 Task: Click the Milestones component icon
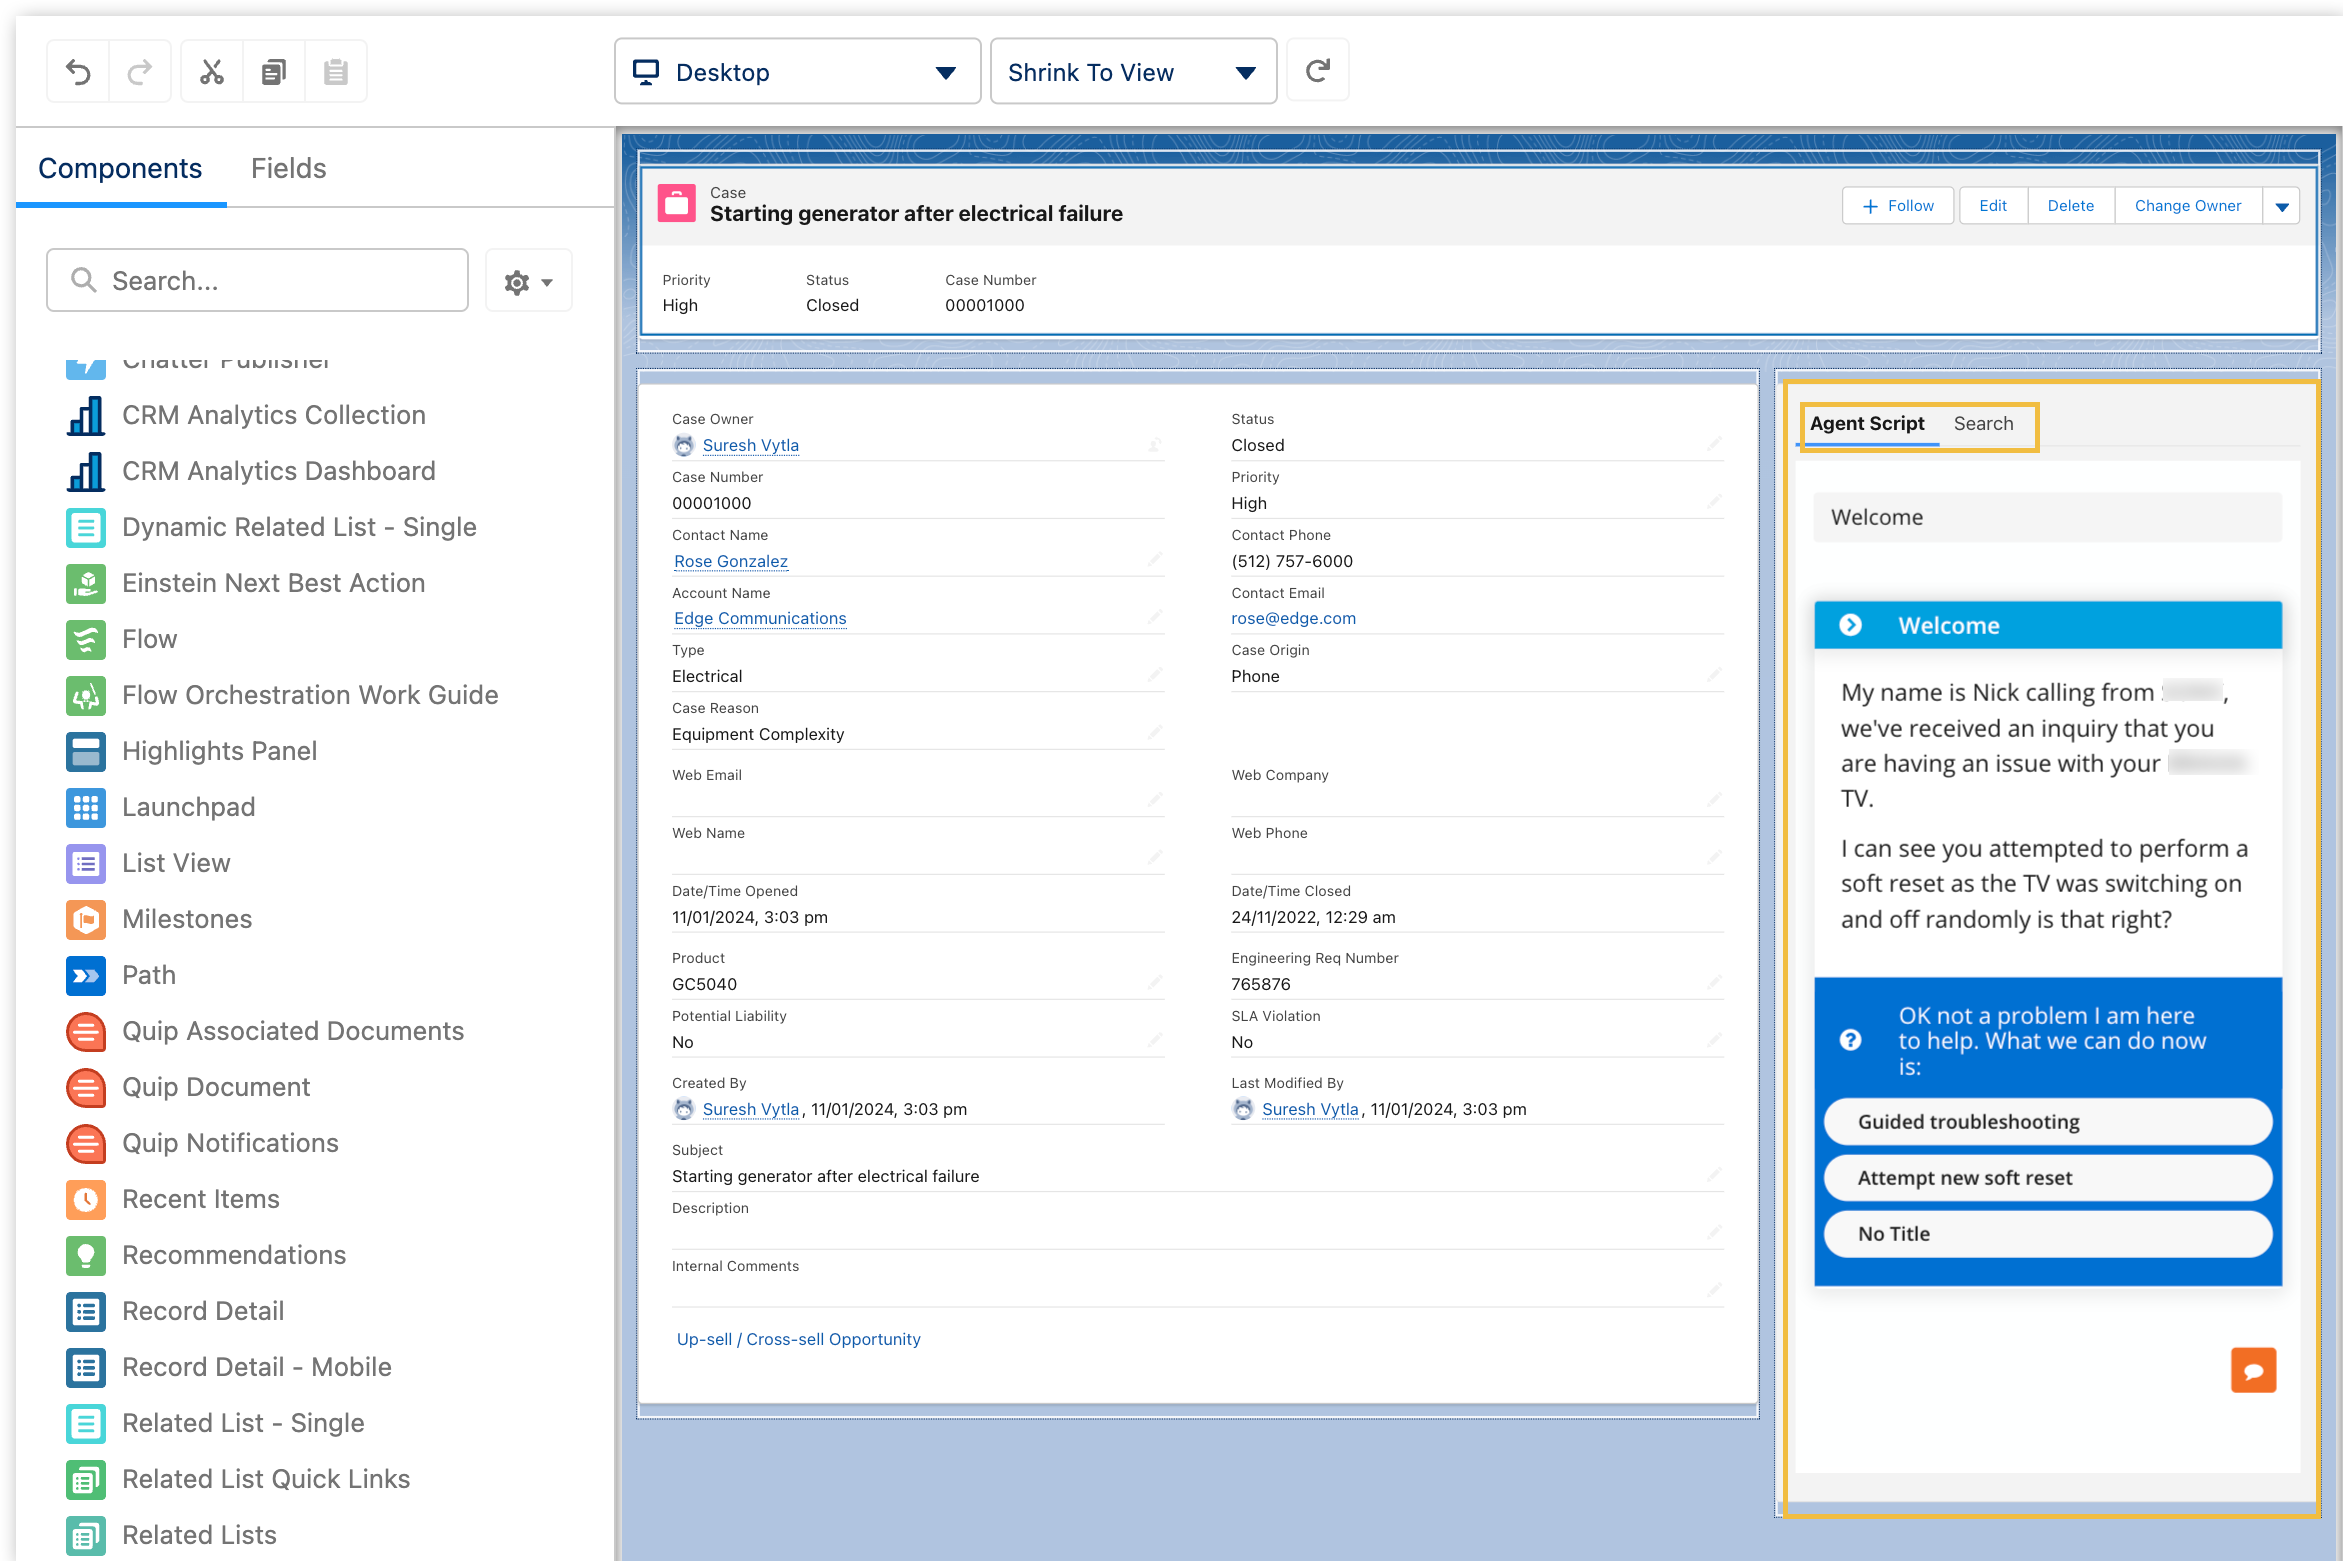(x=86, y=919)
